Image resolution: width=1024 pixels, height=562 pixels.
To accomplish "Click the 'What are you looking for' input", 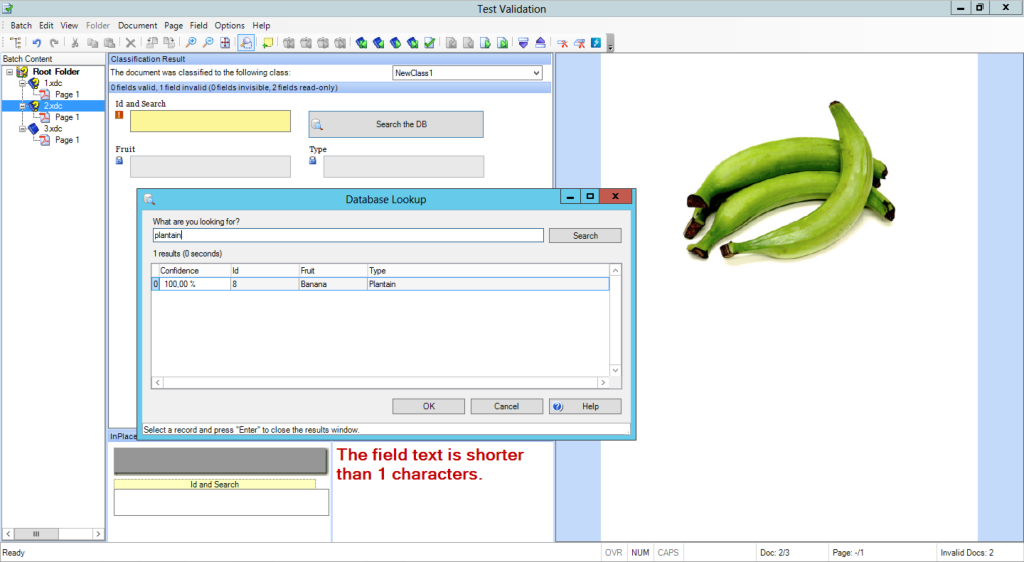I will coord(347,236).
